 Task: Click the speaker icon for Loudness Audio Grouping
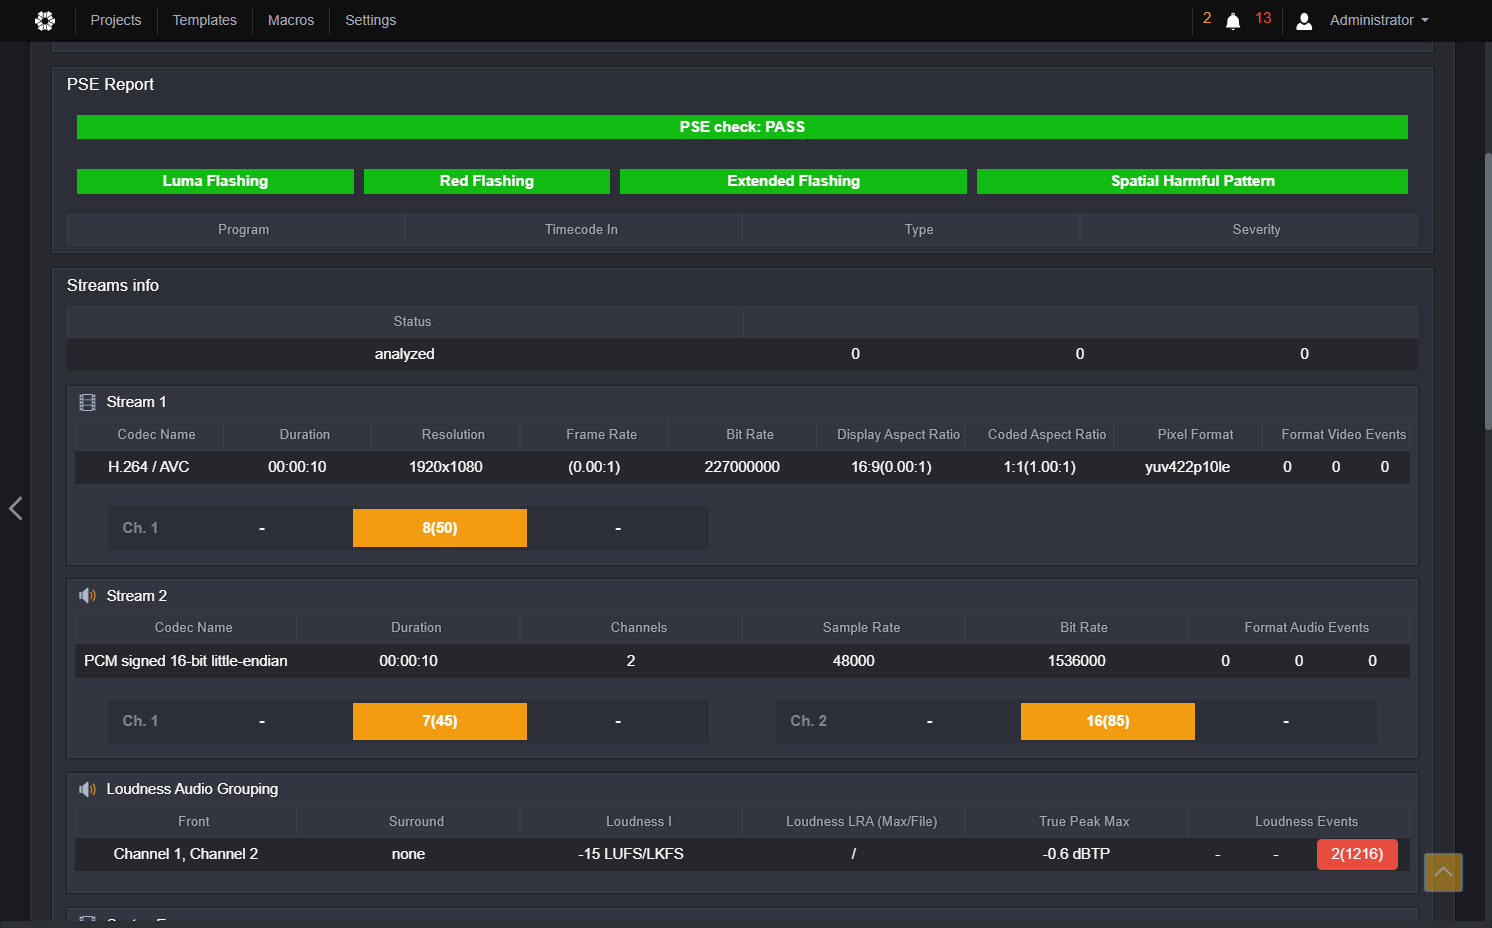click(87, 789)
